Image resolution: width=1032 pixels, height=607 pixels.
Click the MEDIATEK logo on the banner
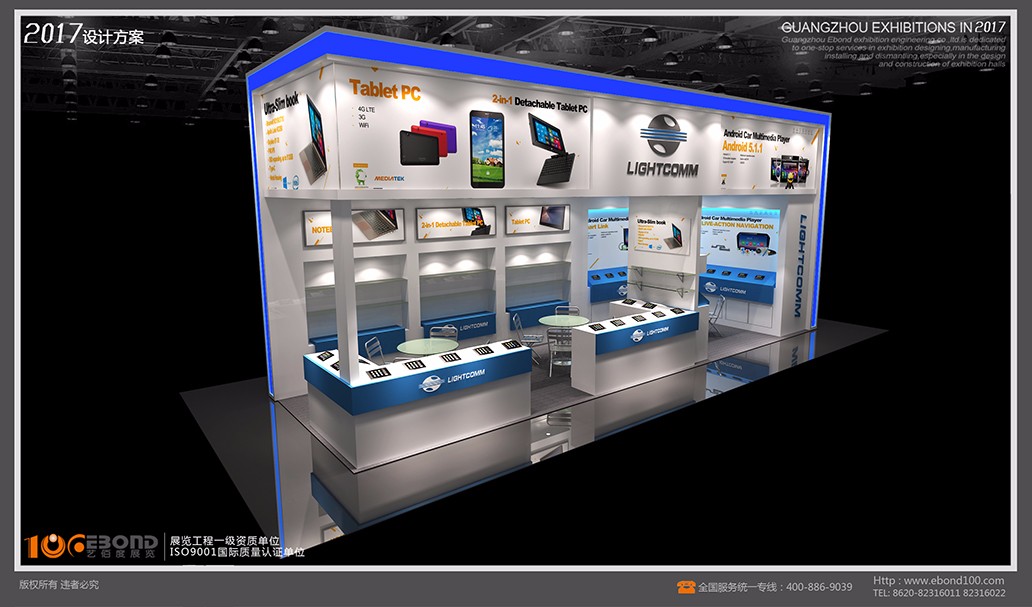(389, 178)
